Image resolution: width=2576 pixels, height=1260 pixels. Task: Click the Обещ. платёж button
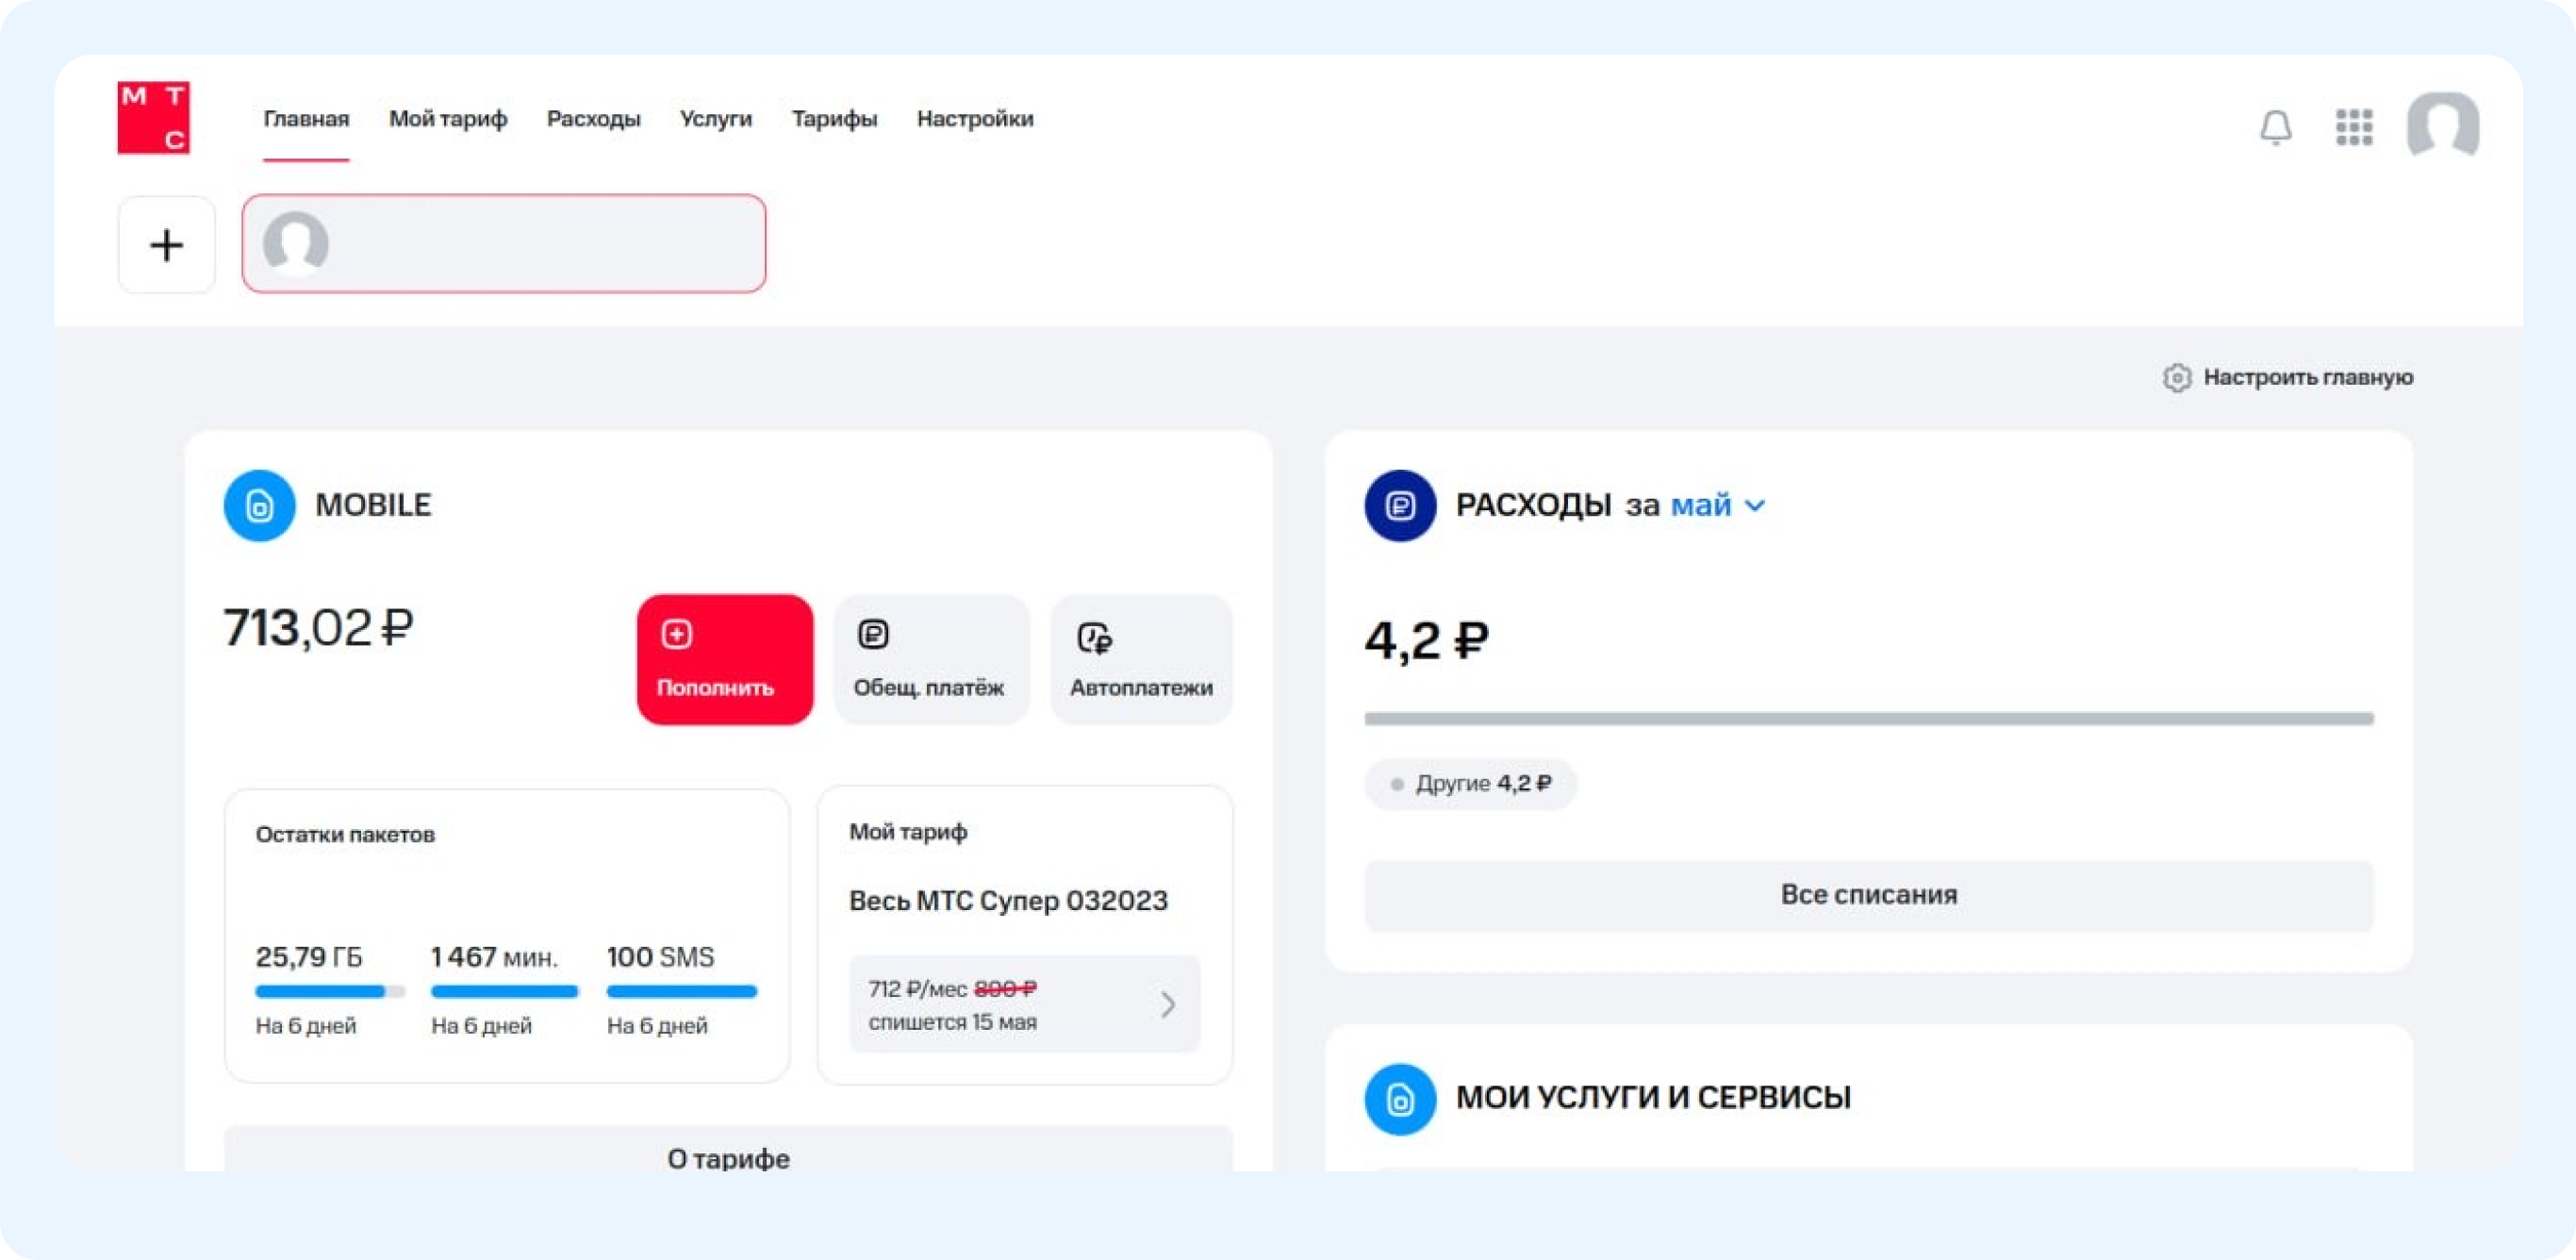pos(931,659)
